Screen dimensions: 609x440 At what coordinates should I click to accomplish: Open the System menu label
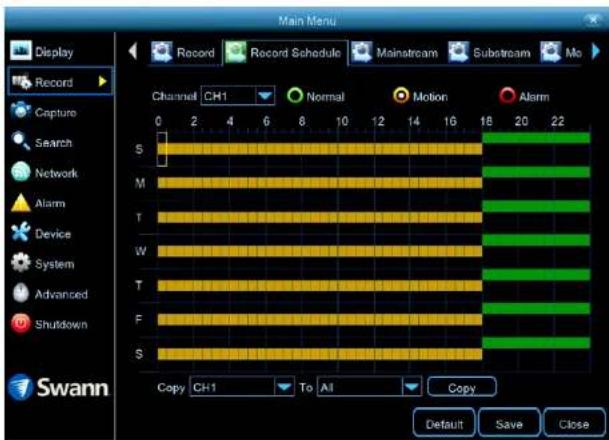(54, 264)
